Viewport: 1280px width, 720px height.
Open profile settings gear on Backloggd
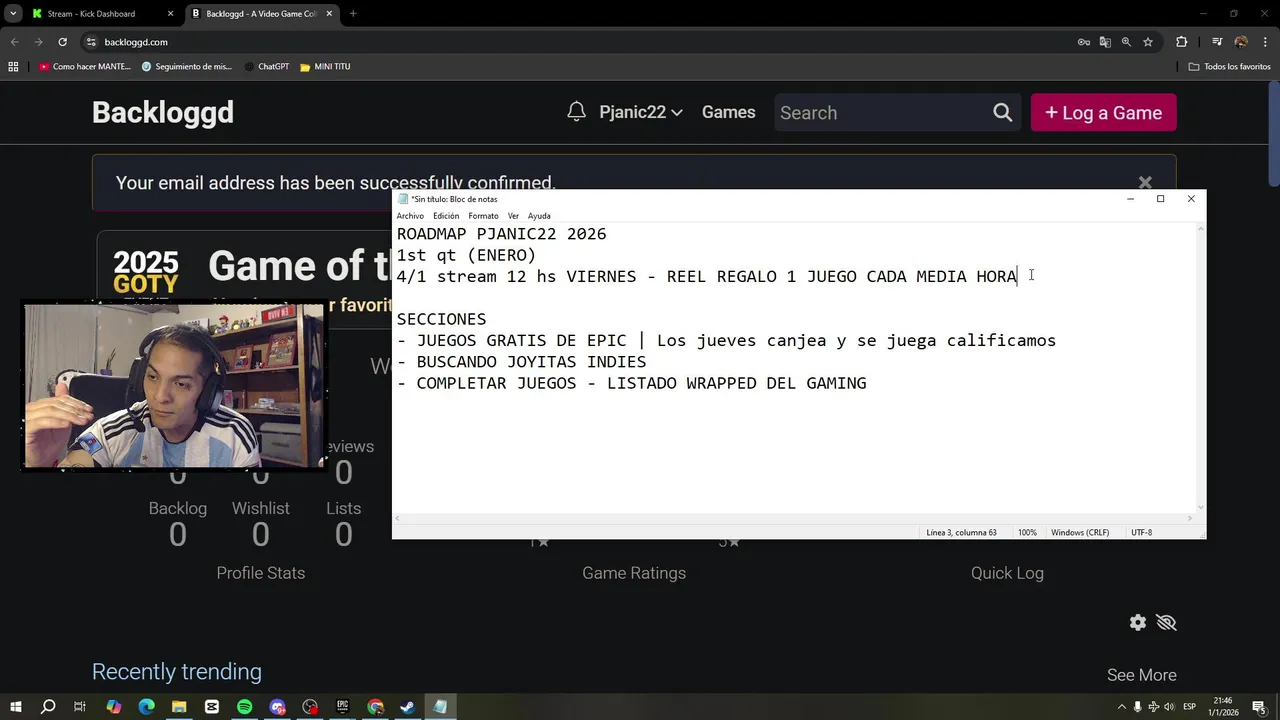pos(1138,622)
